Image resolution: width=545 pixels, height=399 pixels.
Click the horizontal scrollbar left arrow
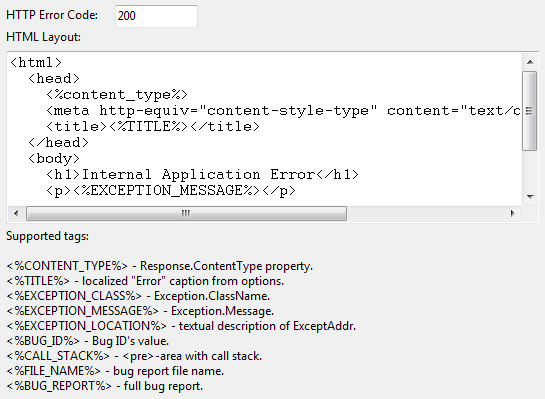pyautogui.click(x=16, y=213)
